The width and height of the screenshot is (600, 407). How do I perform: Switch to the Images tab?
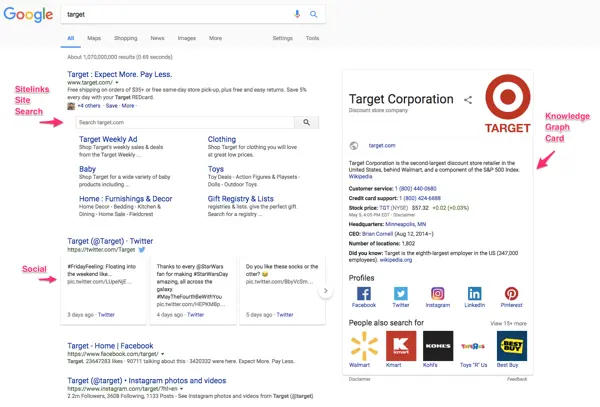[x=187, y=38]
